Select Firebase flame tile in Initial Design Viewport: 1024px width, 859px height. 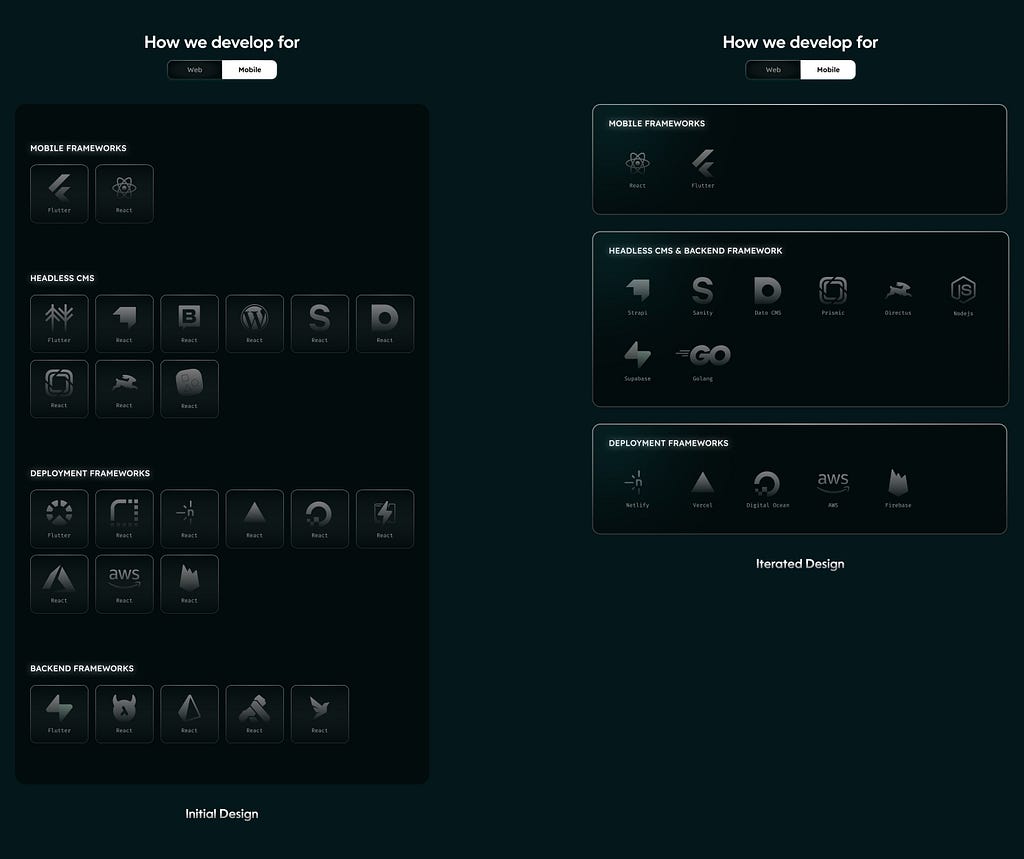click(189, 584)
